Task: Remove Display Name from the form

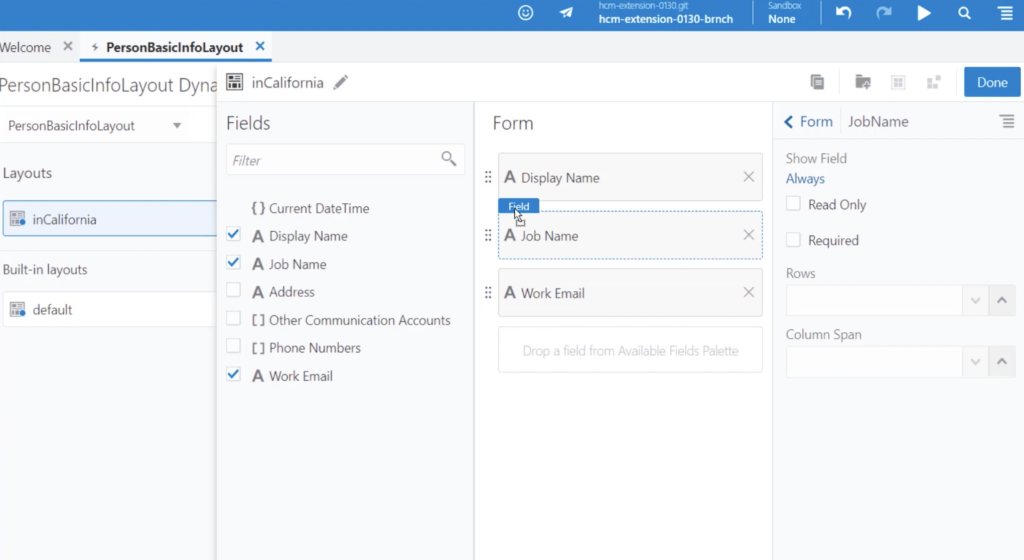Action: pos(748,177)
